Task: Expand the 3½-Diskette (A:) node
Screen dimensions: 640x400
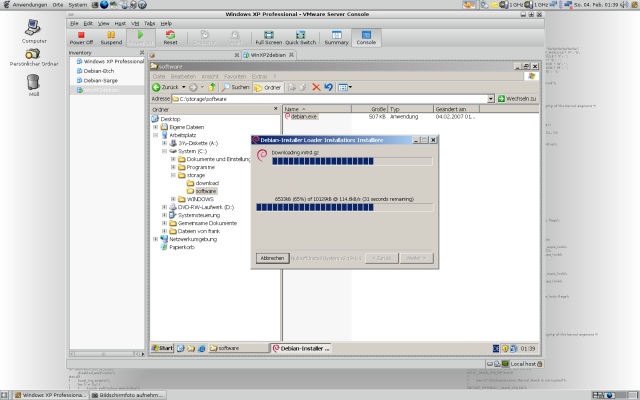Action: (164, 143)
